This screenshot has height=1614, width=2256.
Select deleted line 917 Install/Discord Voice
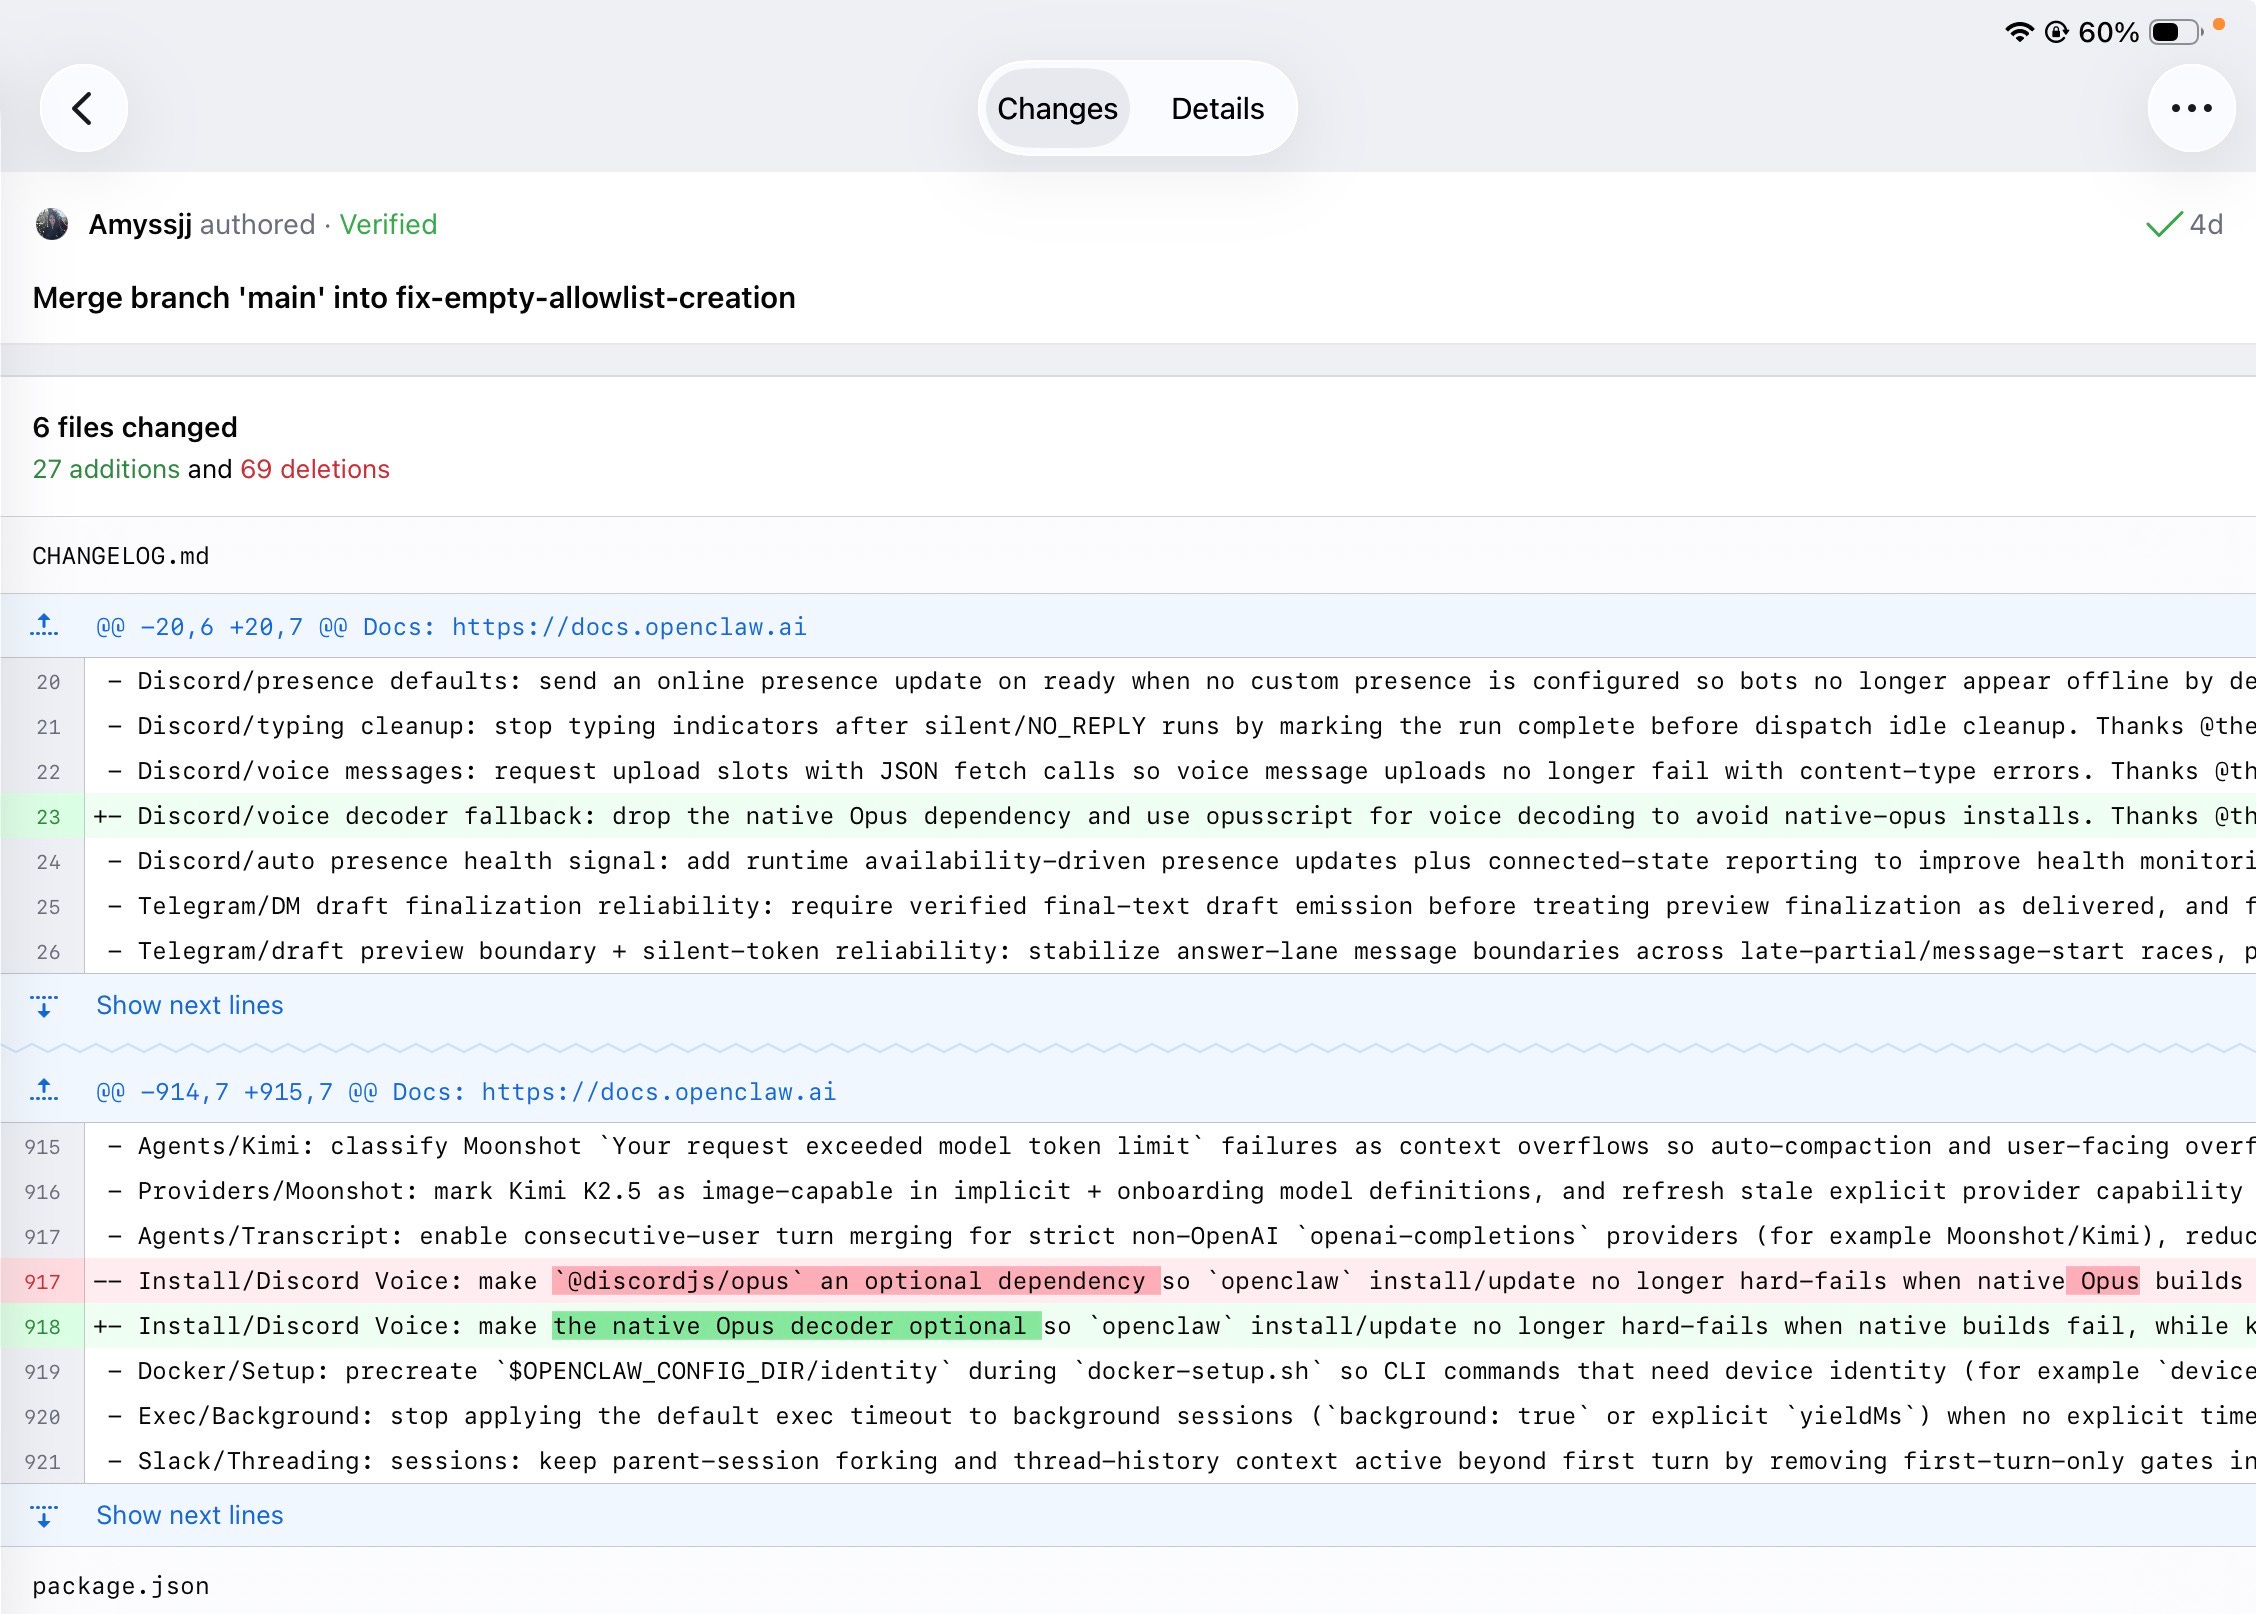(x=1128, y=1281)
